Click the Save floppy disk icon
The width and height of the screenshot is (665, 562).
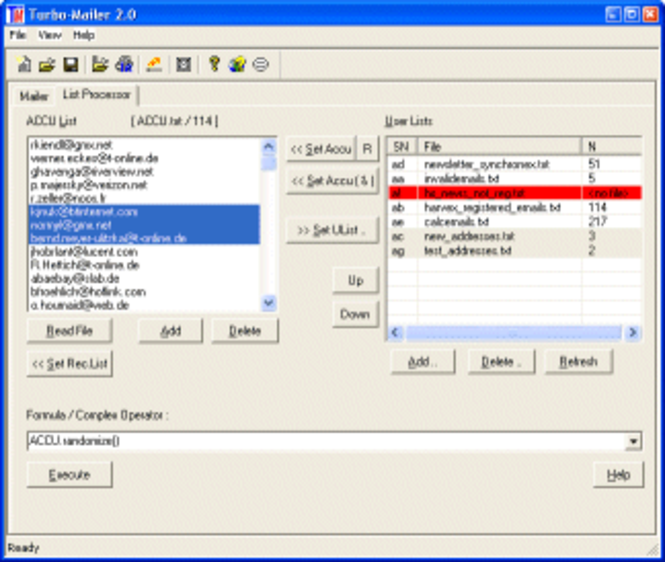[70, 64]
